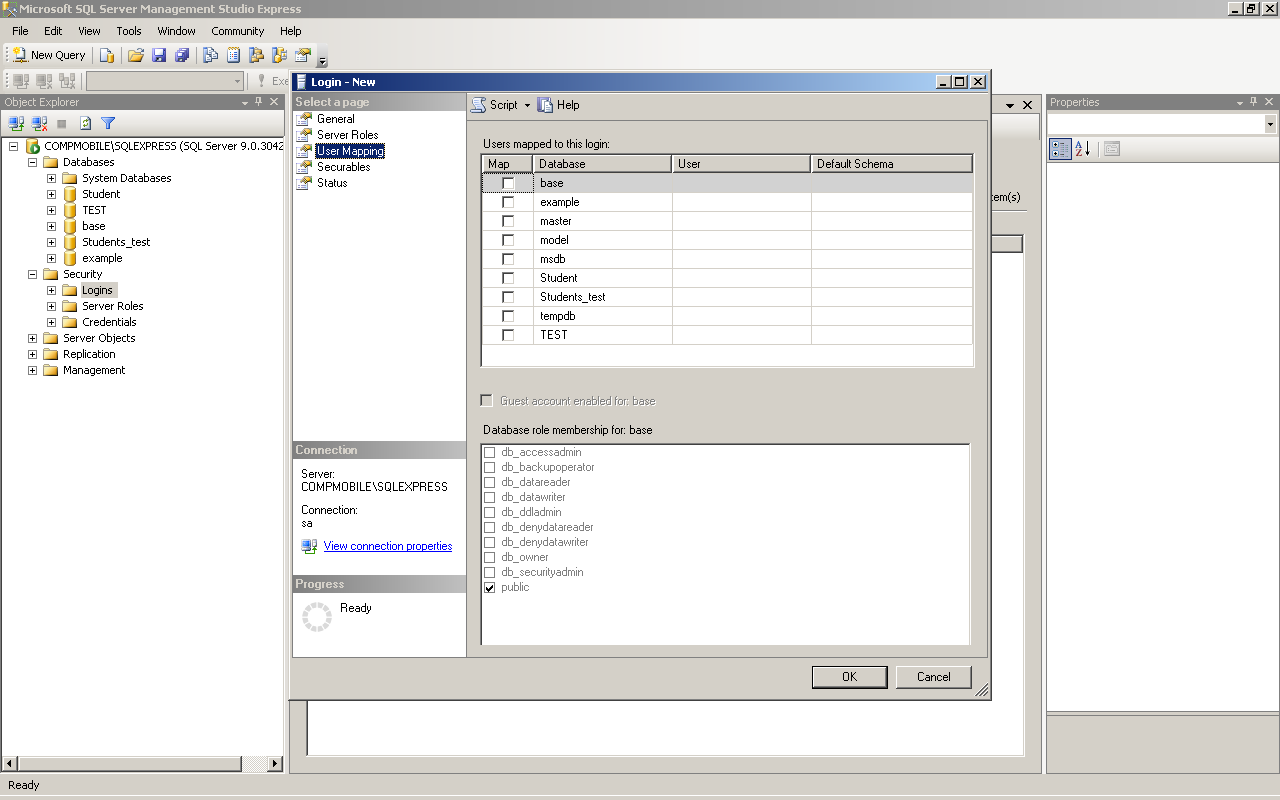Open View connection properties link
The image size is (1280, 800).
pyautogui.click(x=388, y=546)
